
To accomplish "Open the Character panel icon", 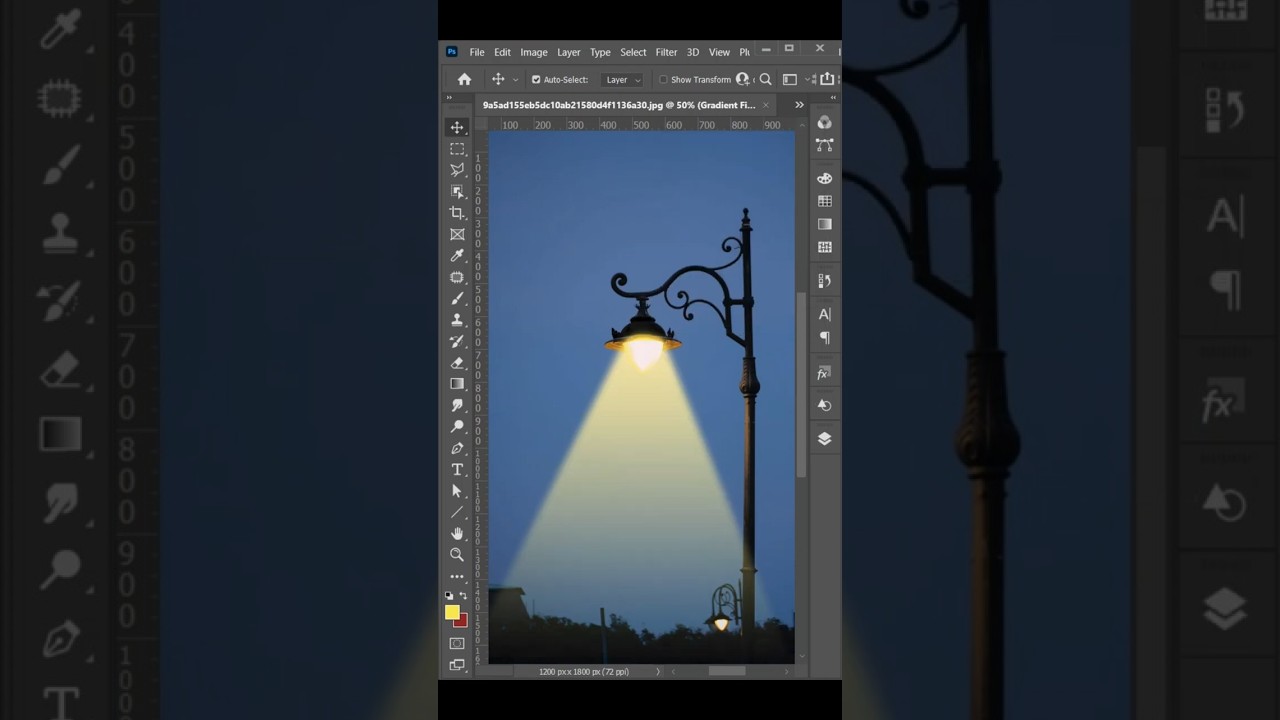I will [824, 314].
